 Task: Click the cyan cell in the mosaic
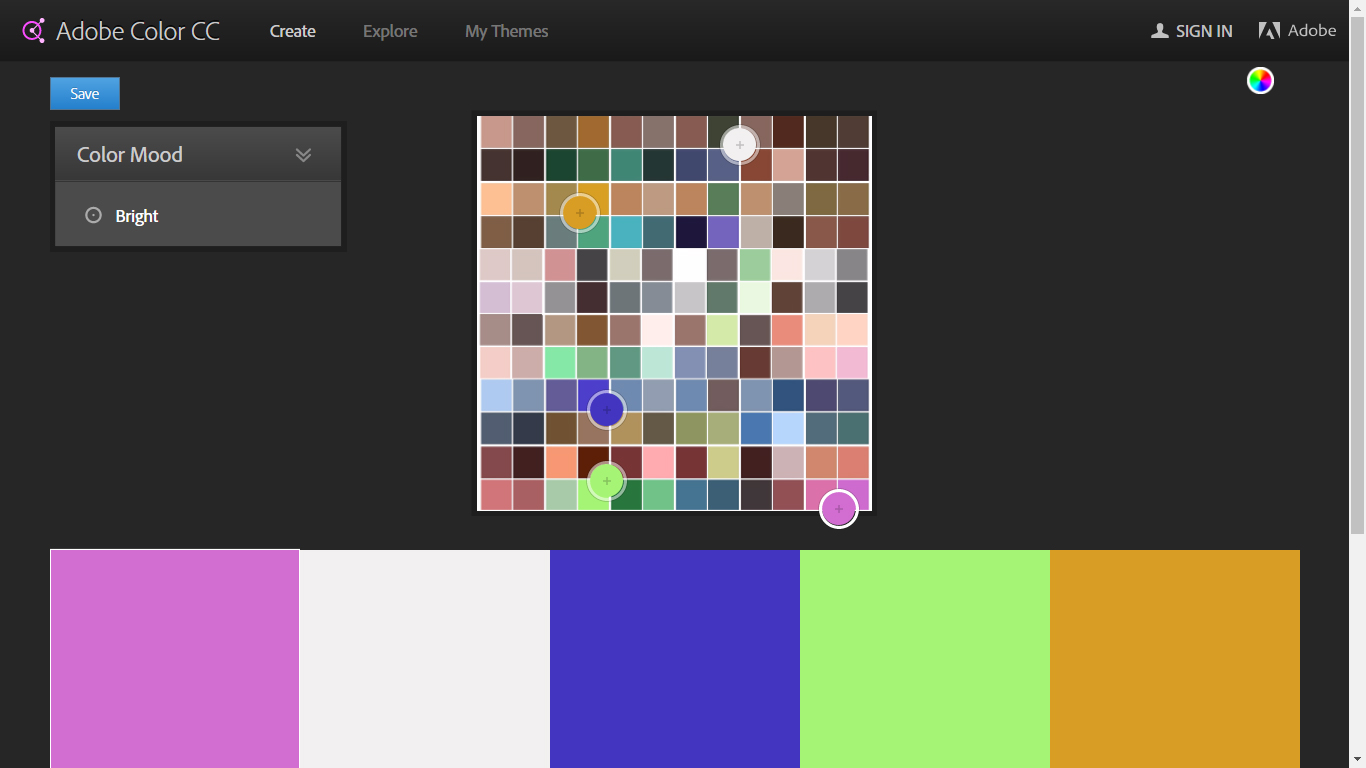click(x=626, y=232)
